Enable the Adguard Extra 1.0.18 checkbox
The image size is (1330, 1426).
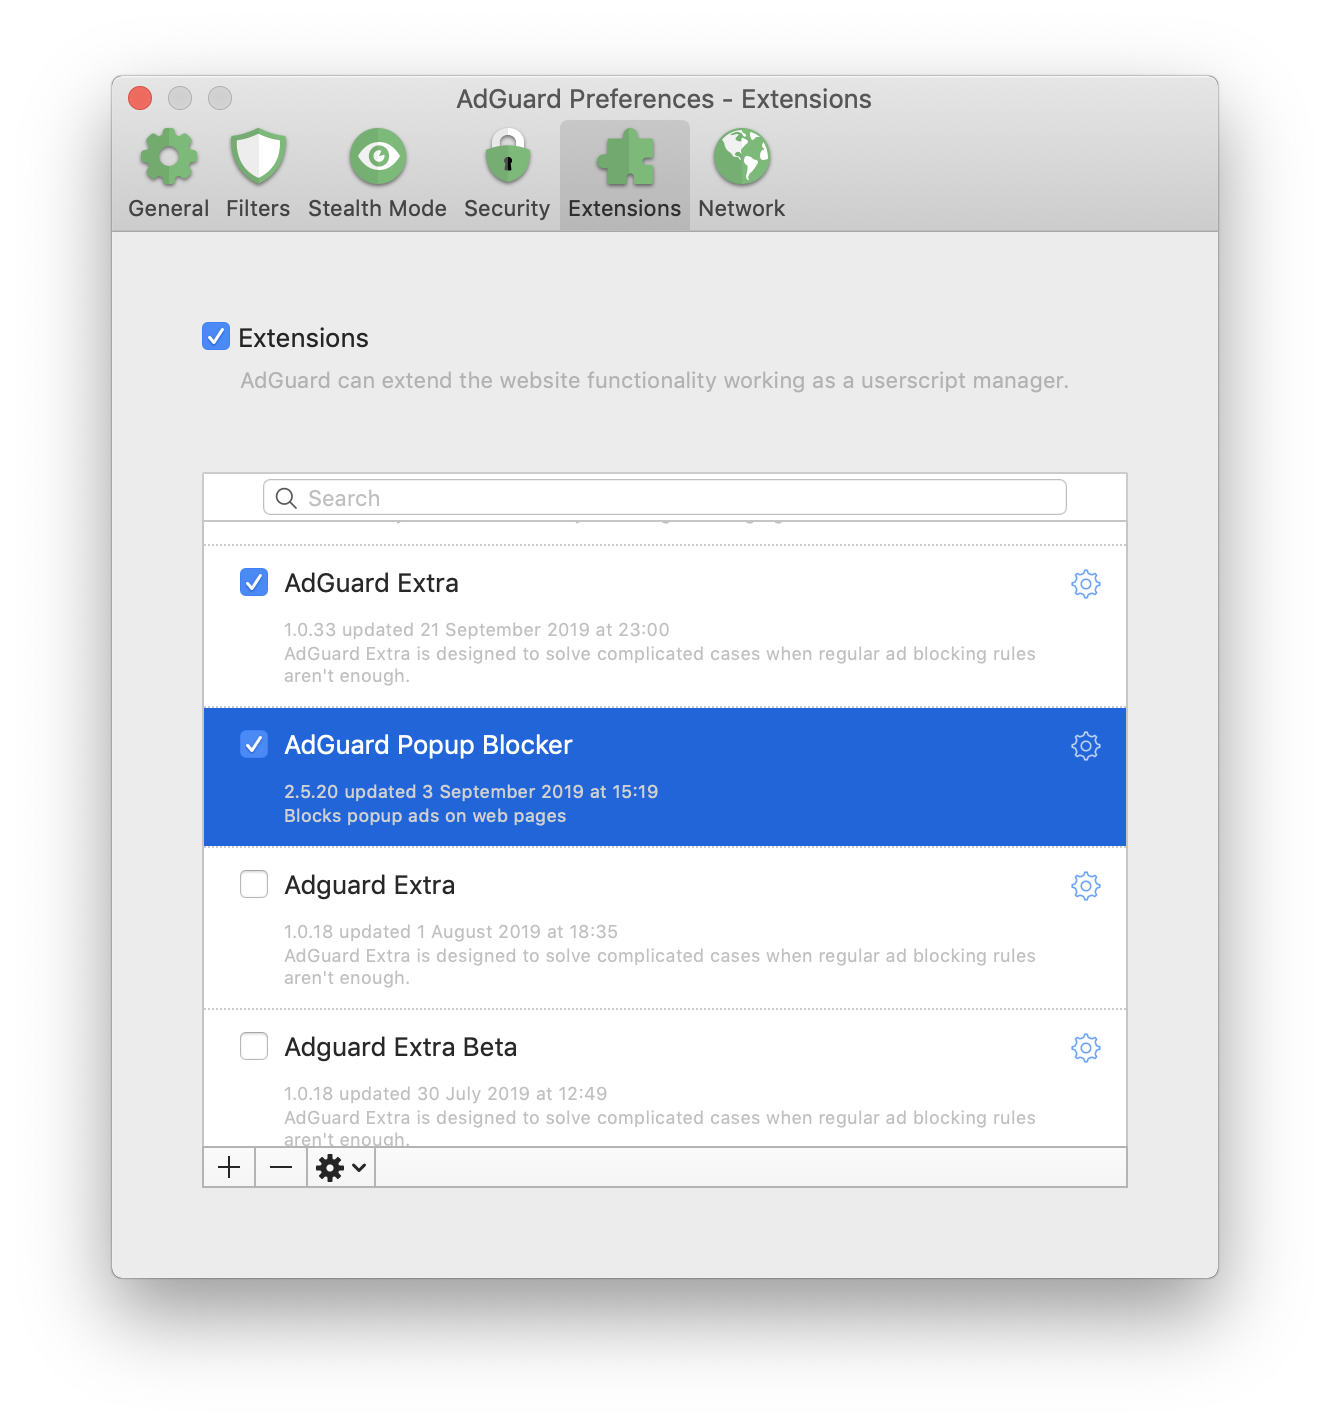point(254,884)
